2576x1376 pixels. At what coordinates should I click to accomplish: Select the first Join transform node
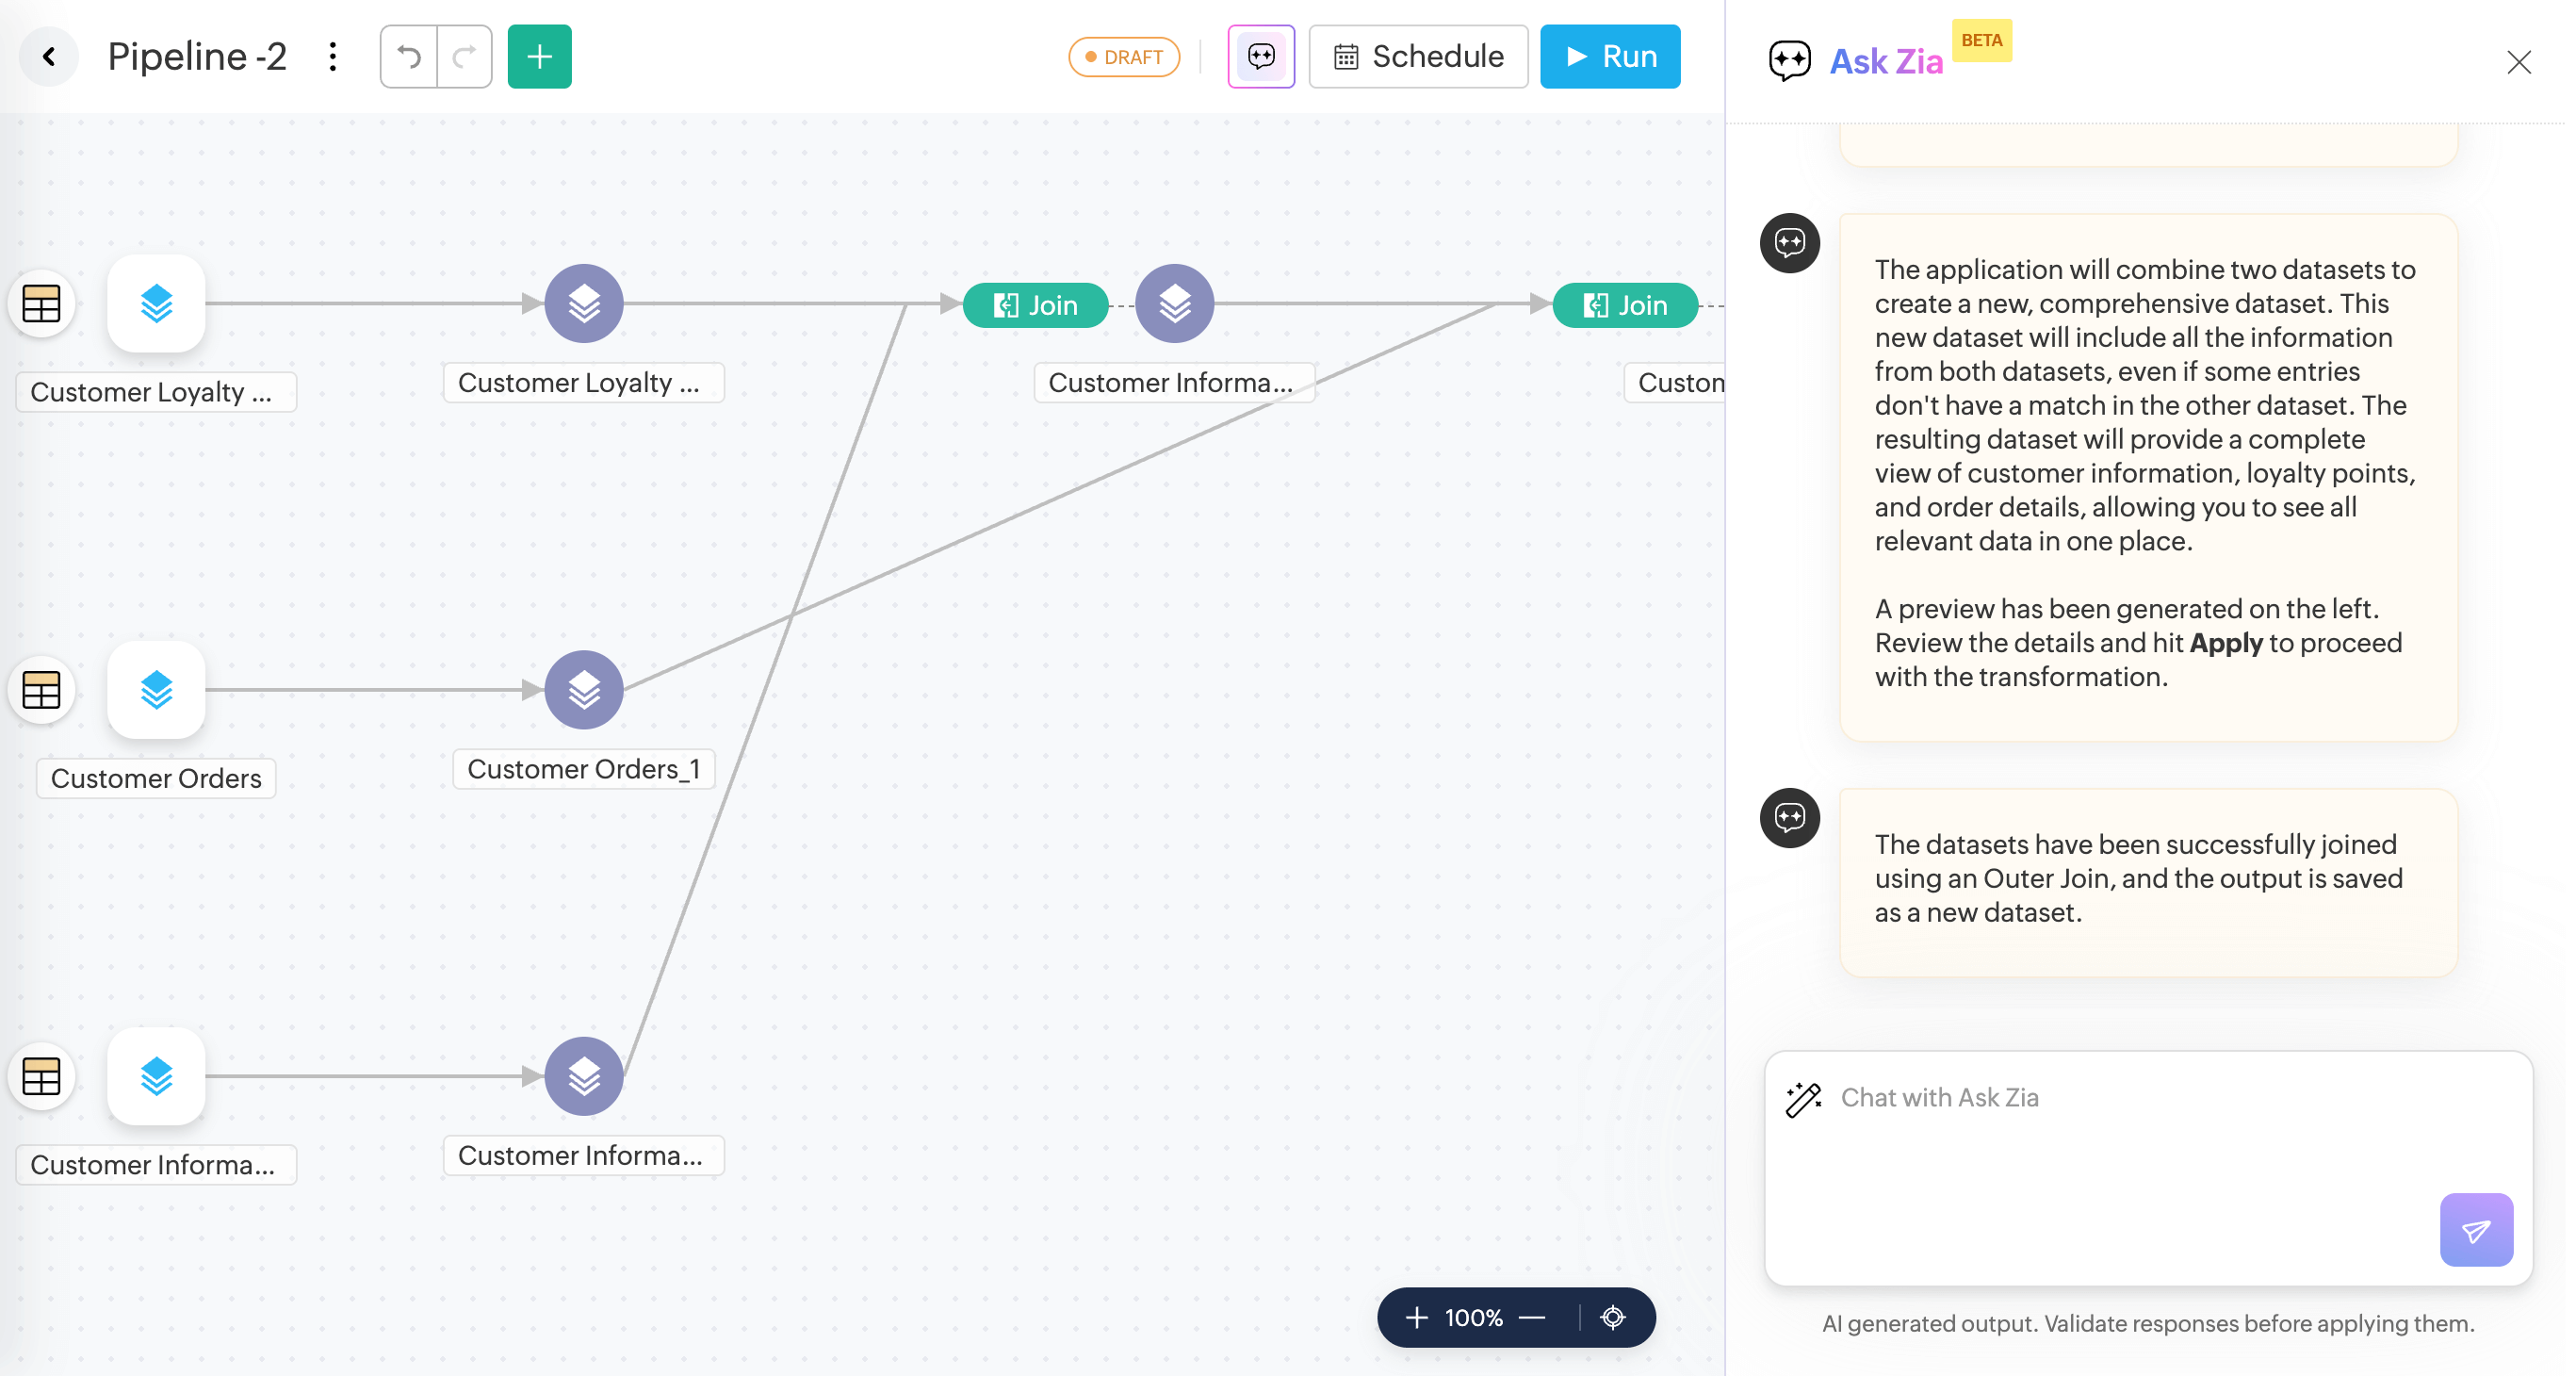tap(1035, 305)
